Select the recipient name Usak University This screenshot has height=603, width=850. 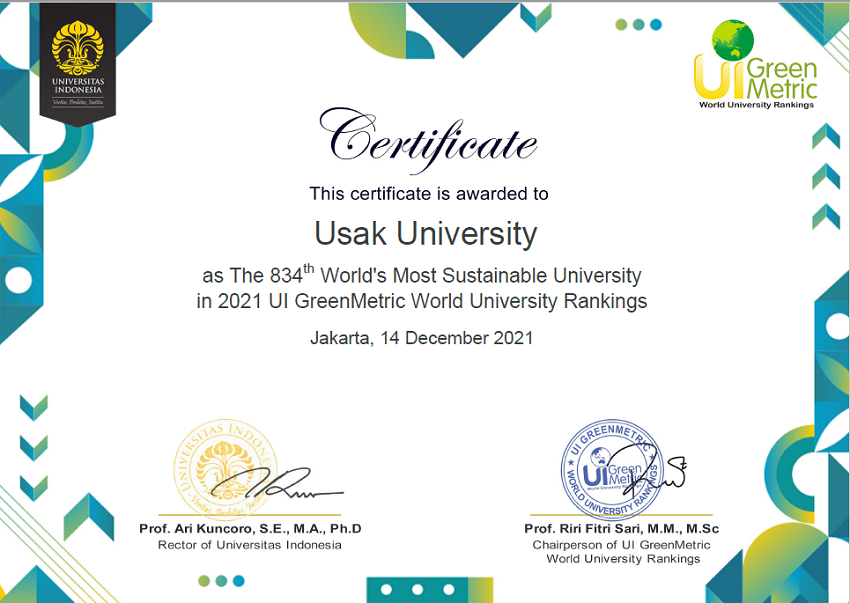426,234
